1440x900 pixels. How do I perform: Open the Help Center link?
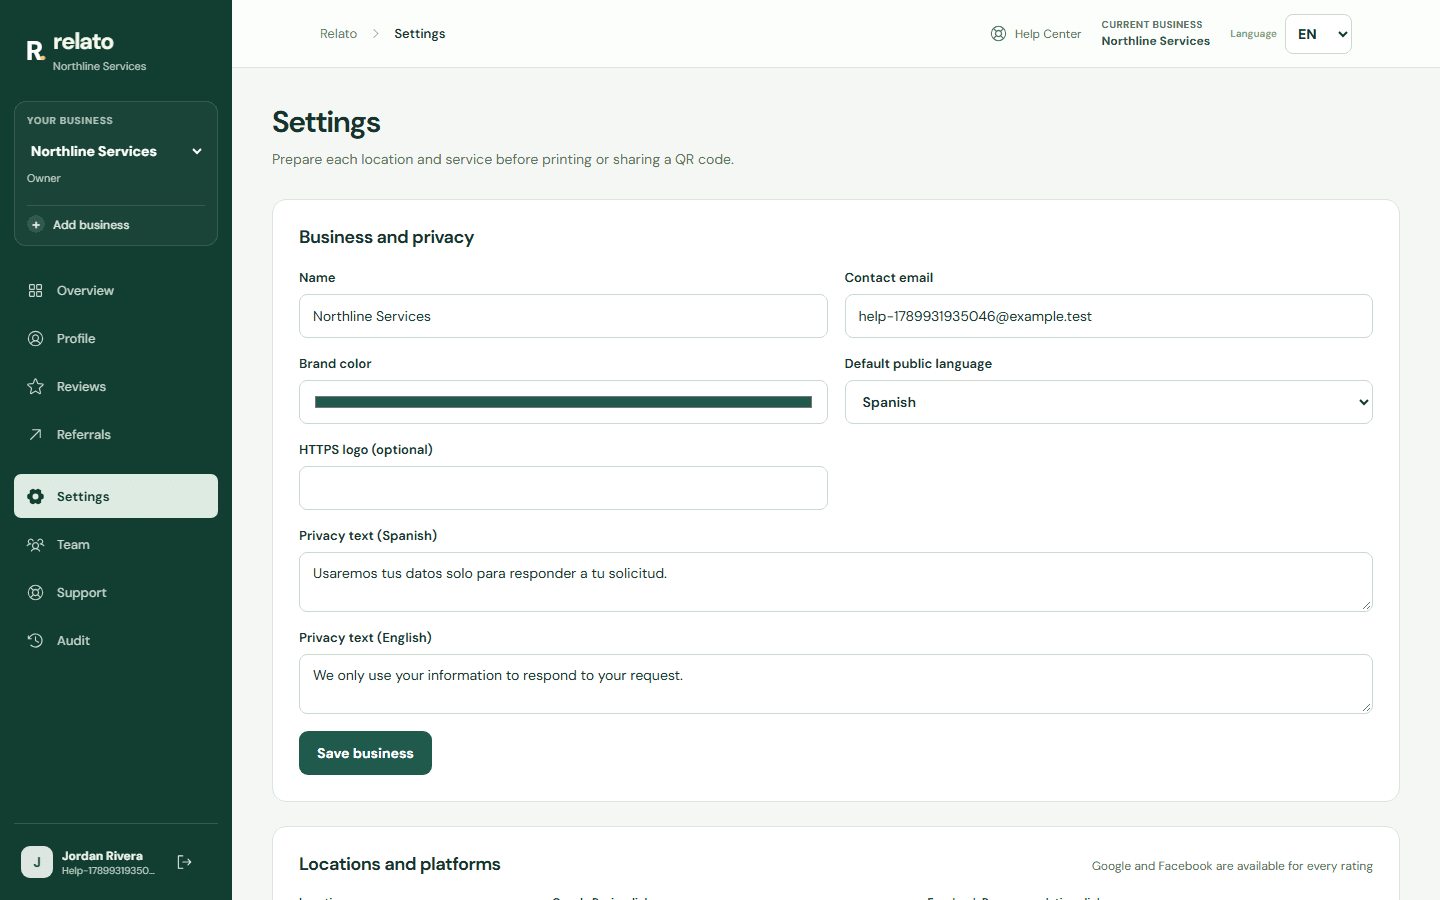point(1036,34)
